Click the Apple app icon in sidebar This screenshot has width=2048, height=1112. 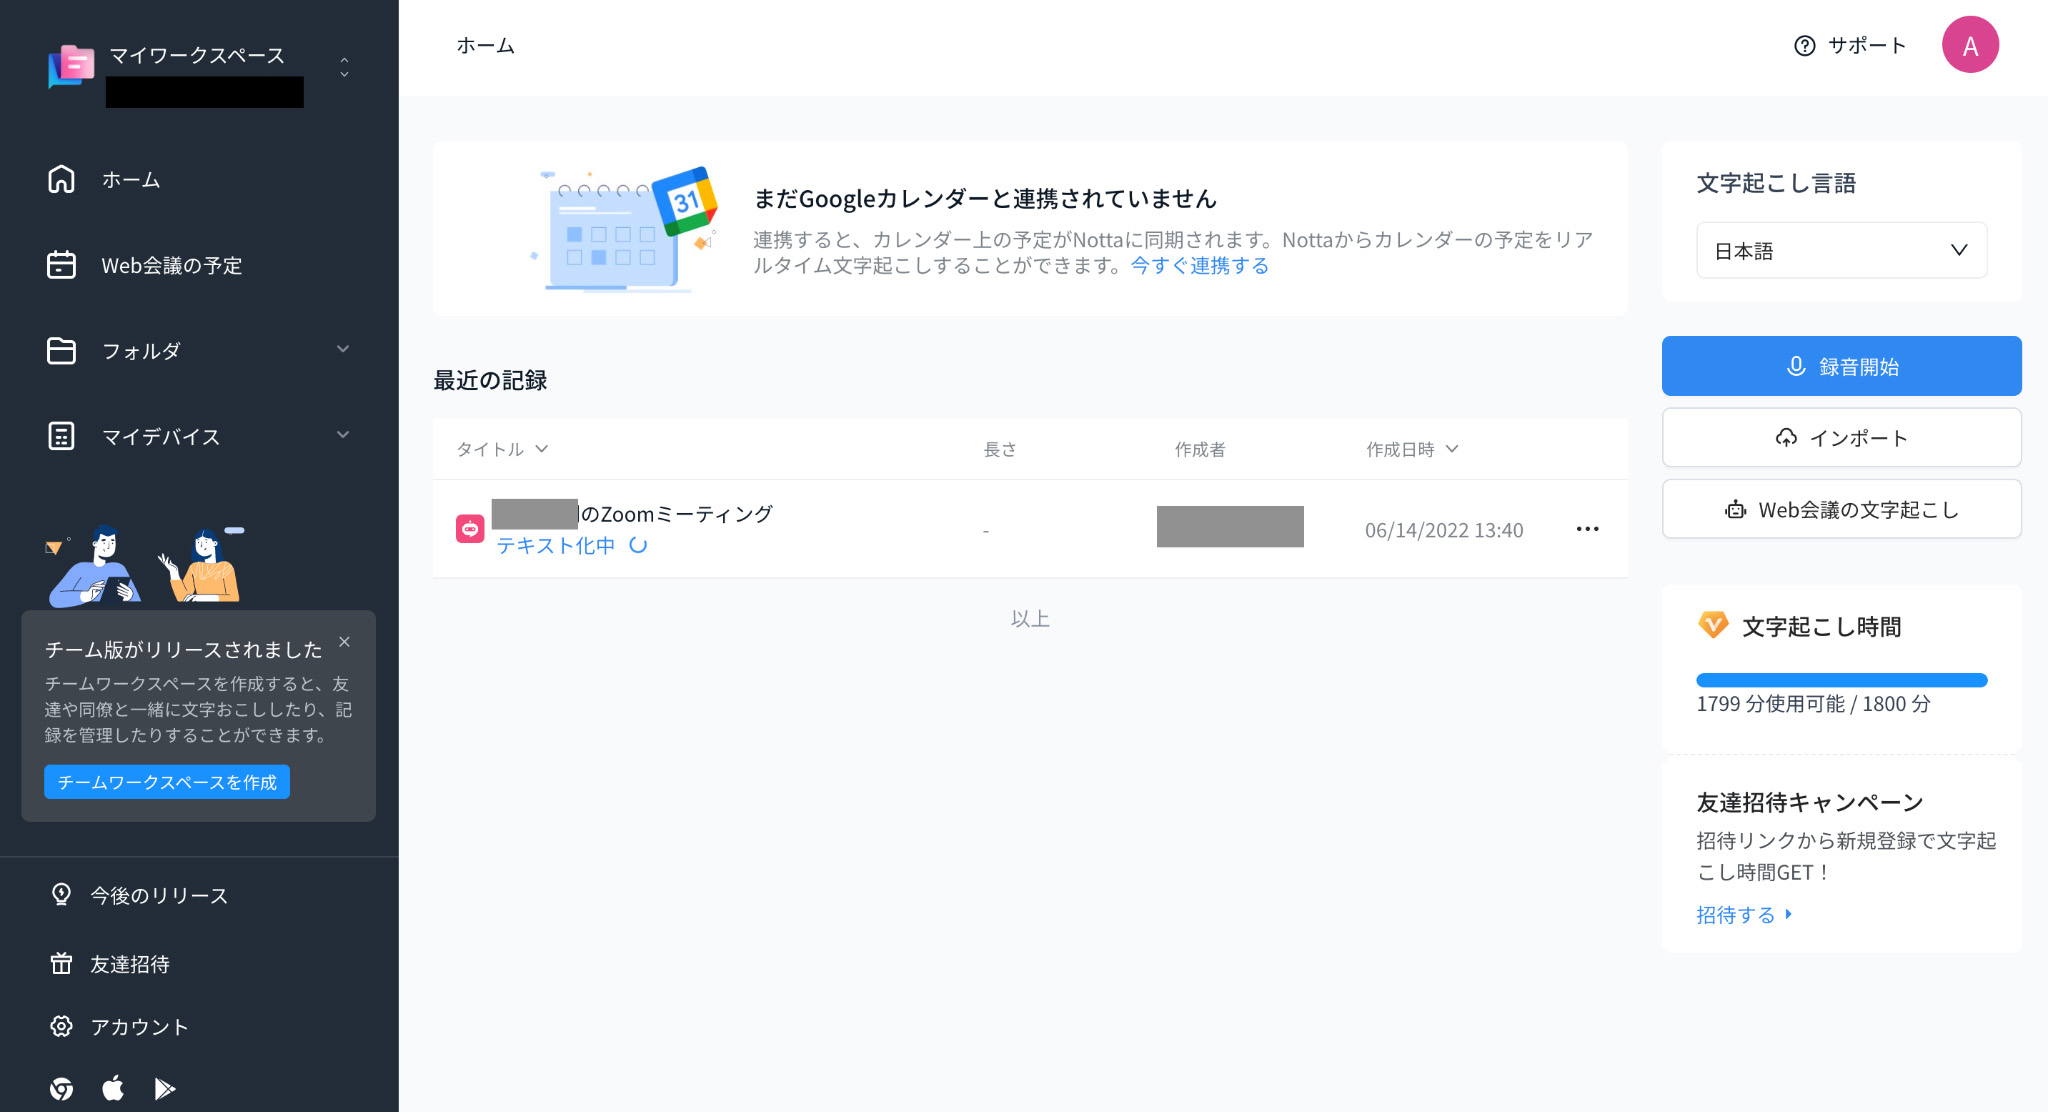coord(113,1088)
